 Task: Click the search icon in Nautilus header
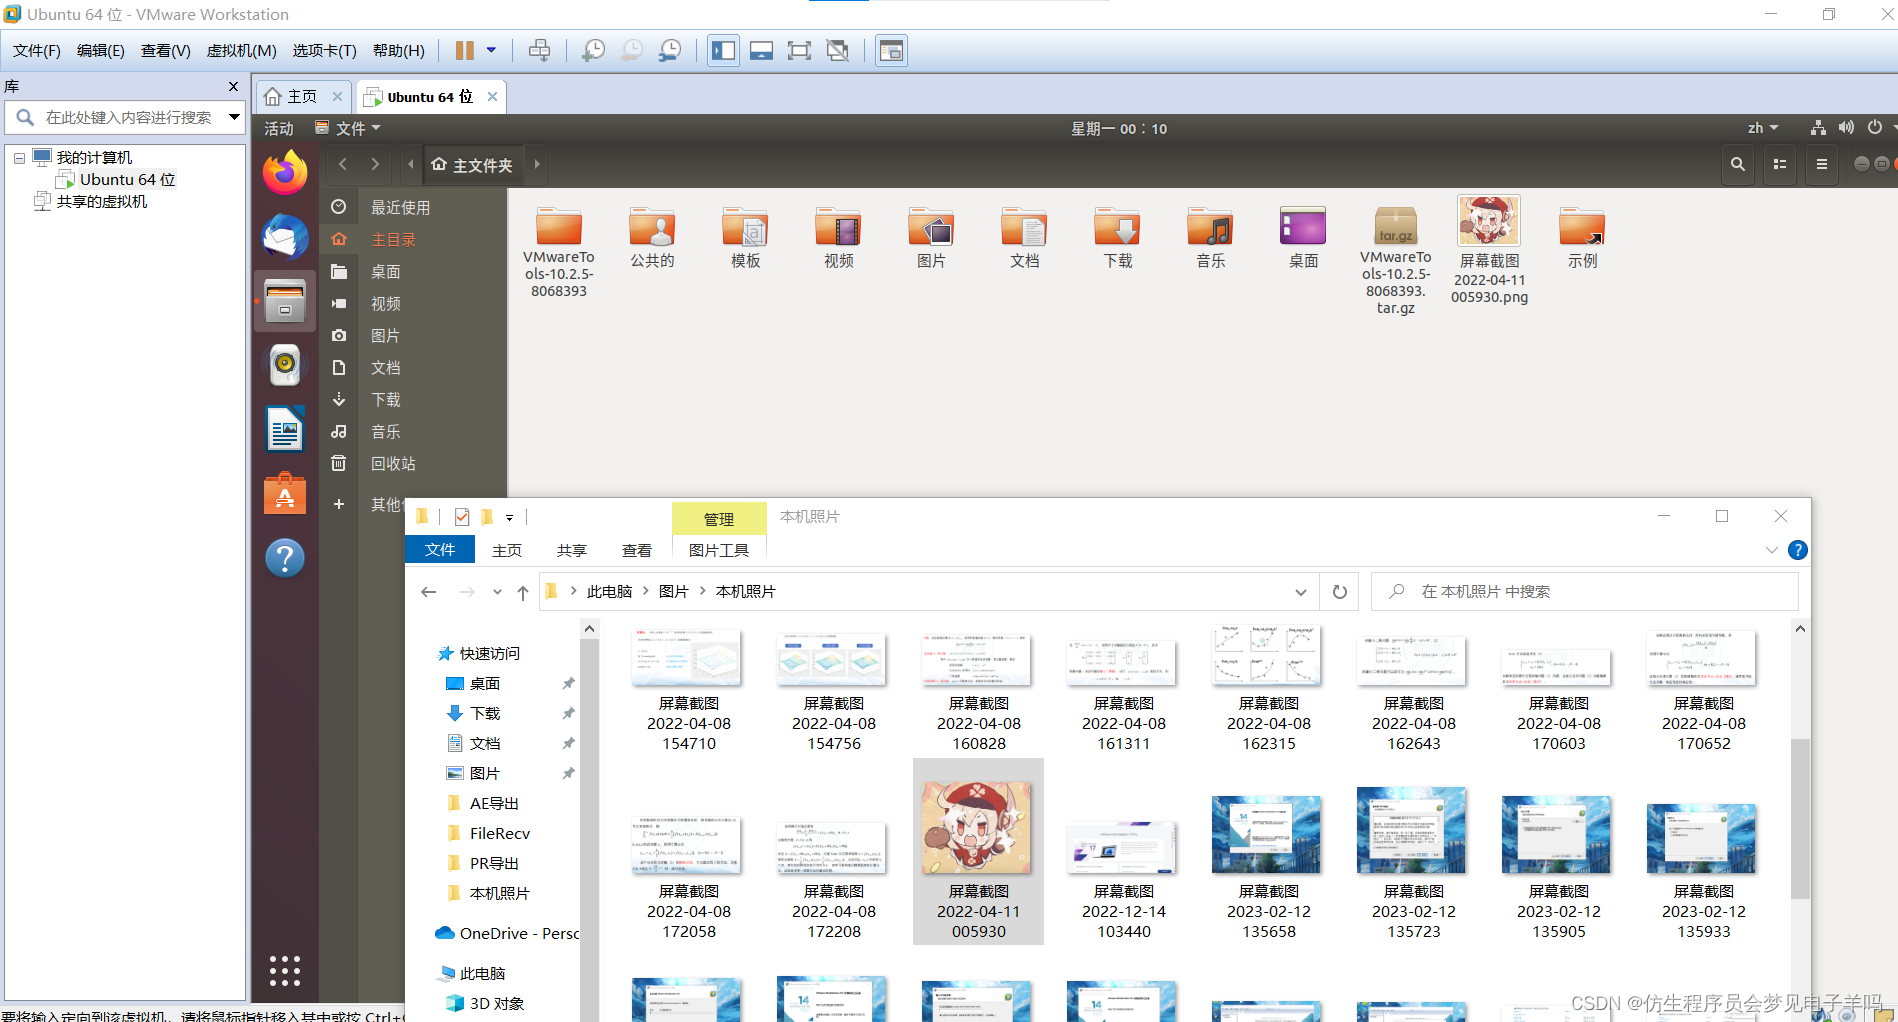[1738, 164]
